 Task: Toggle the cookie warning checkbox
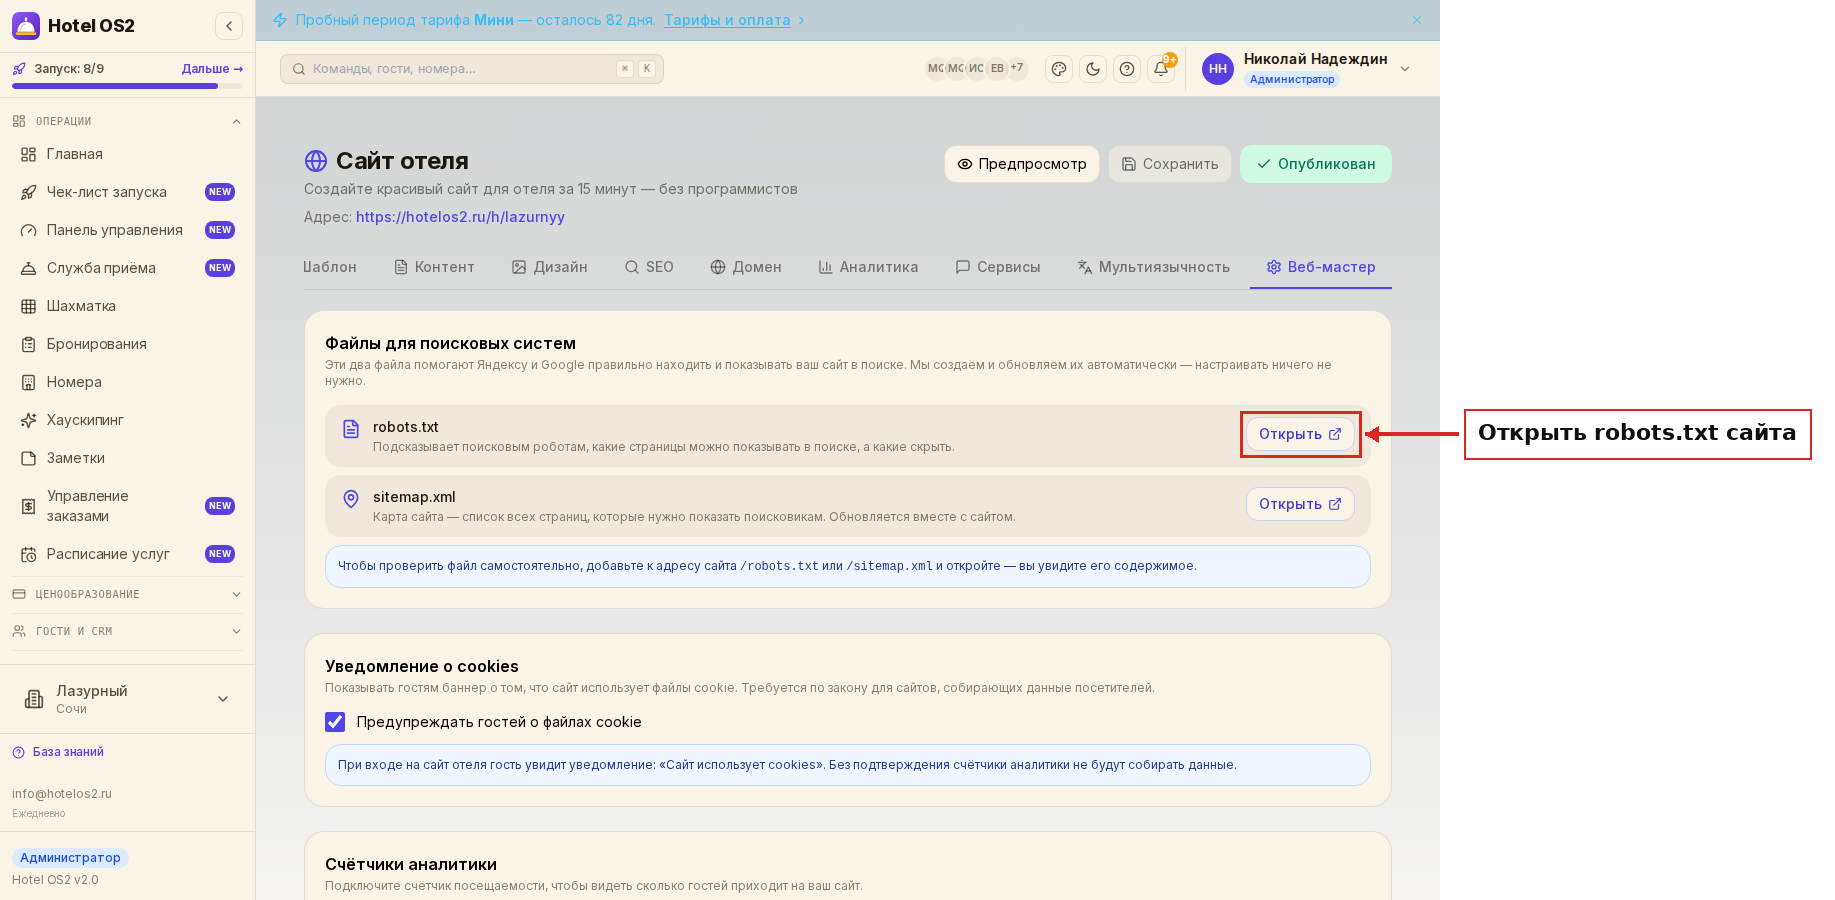pos(335,722)
